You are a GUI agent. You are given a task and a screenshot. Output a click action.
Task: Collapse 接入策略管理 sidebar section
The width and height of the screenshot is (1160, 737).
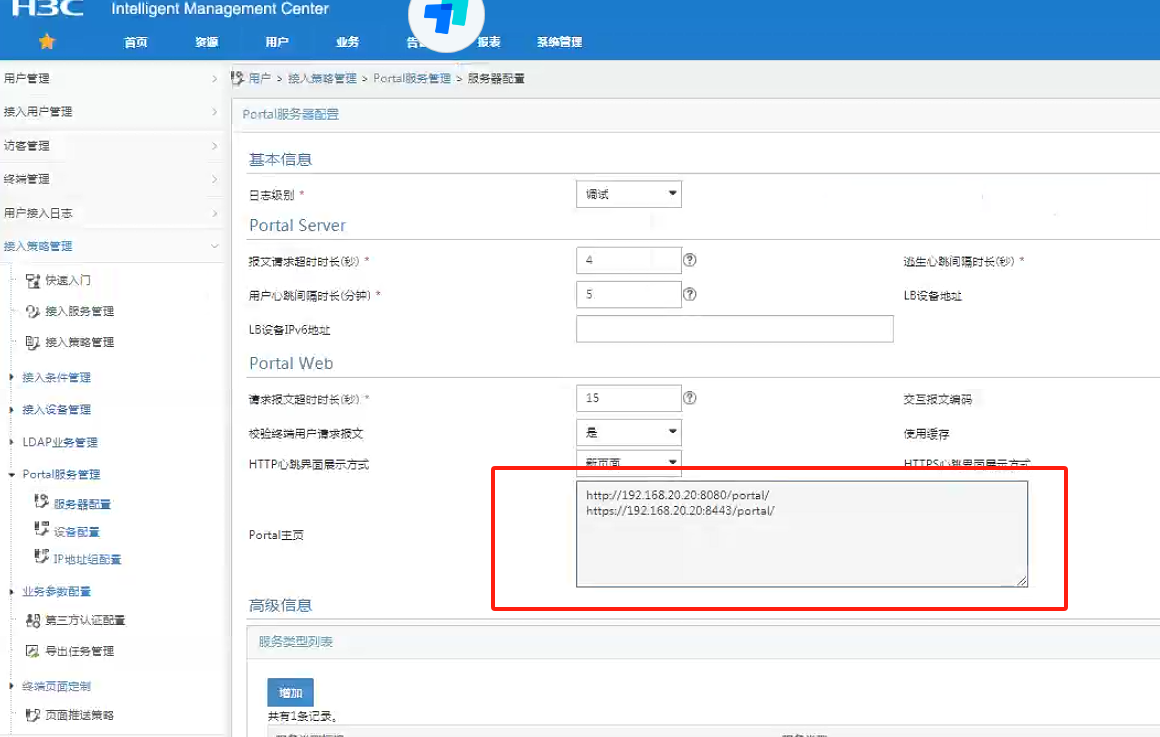112,246
